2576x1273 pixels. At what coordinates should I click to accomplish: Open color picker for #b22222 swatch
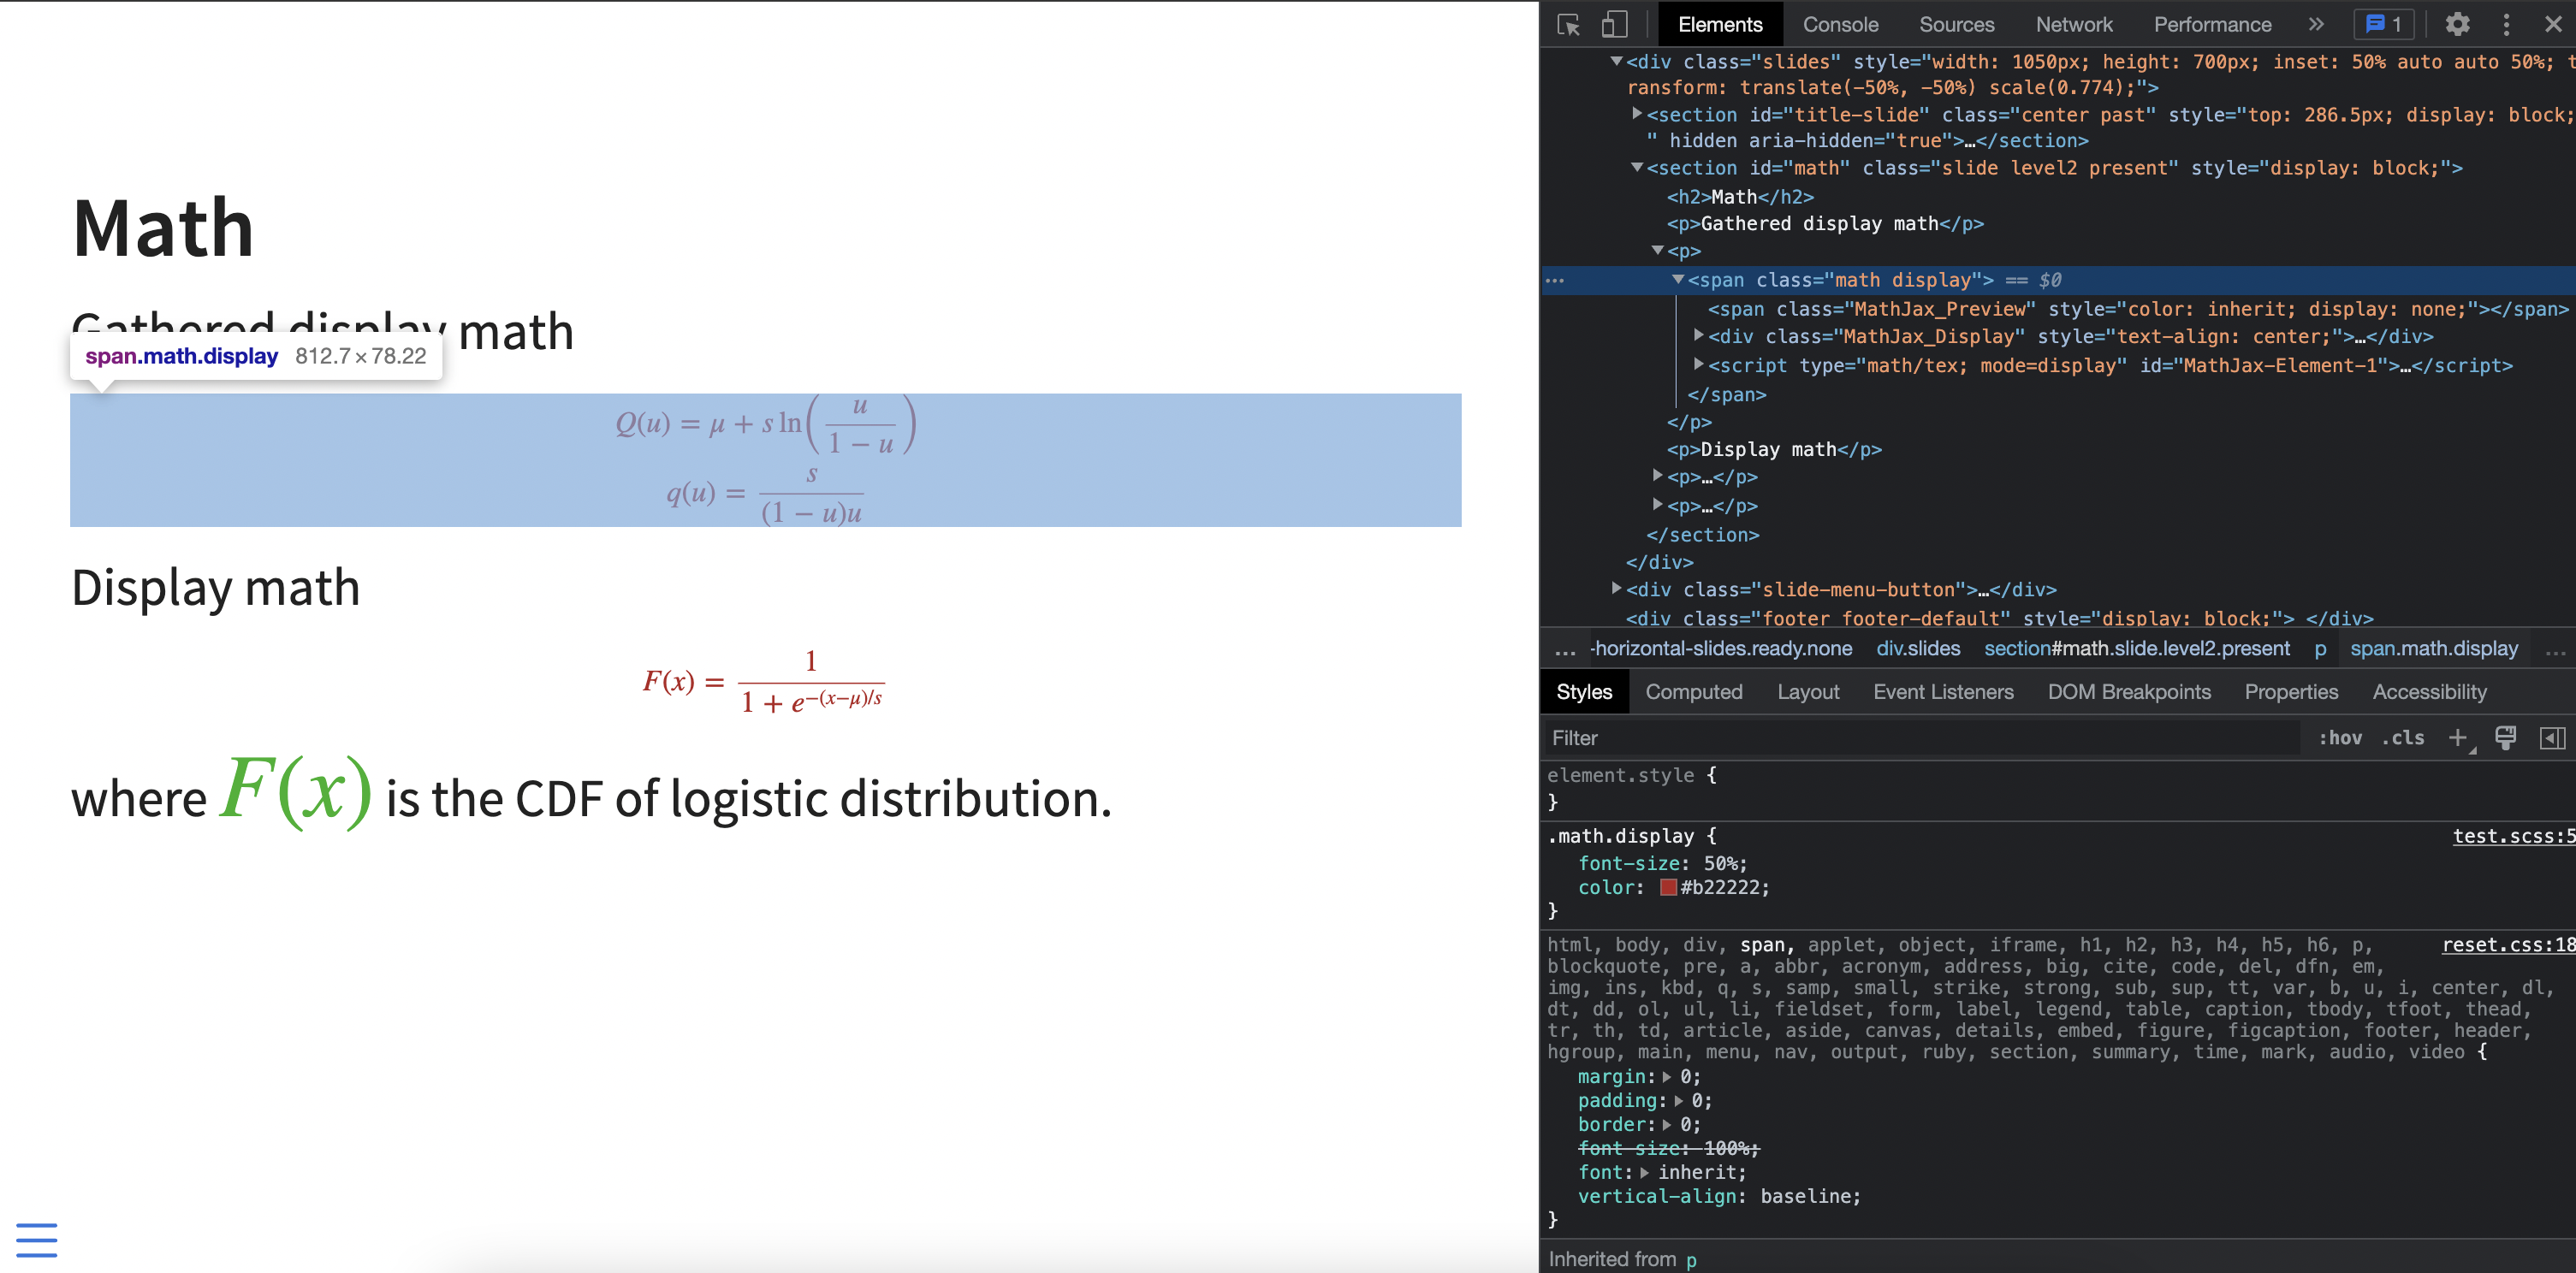(1668, 887)
